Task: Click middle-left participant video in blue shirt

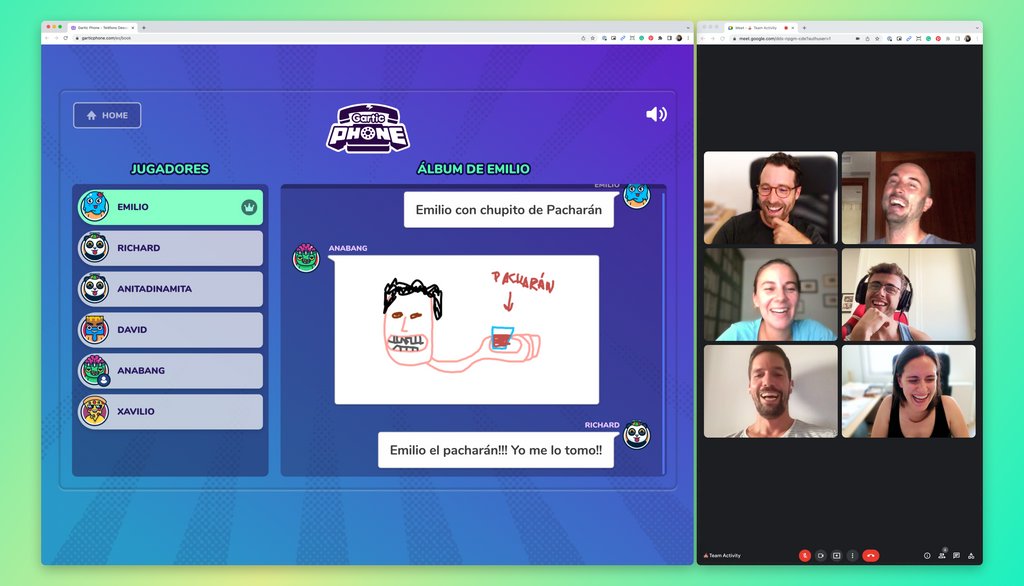Action: pyautogui.click(x=771, y=295)
